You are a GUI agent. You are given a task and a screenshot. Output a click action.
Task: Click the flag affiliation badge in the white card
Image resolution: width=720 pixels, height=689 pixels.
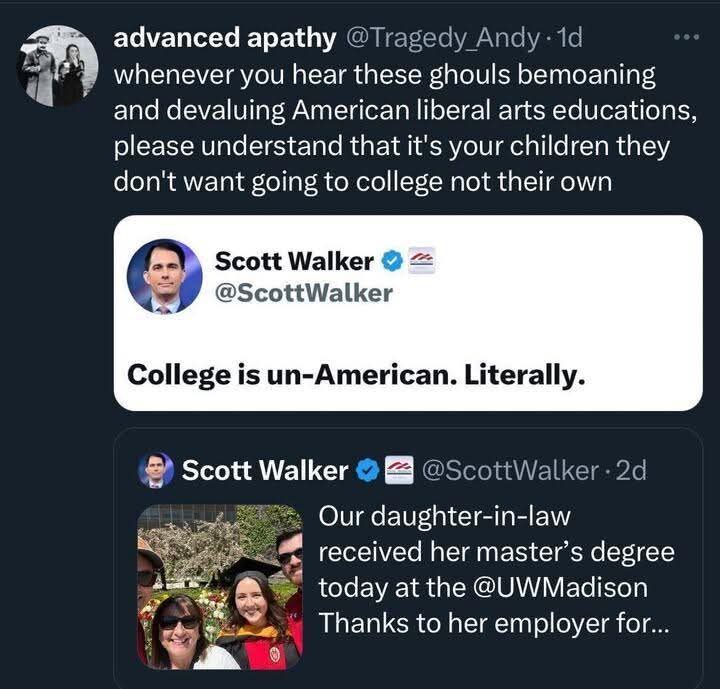click(x=421, y=261)
